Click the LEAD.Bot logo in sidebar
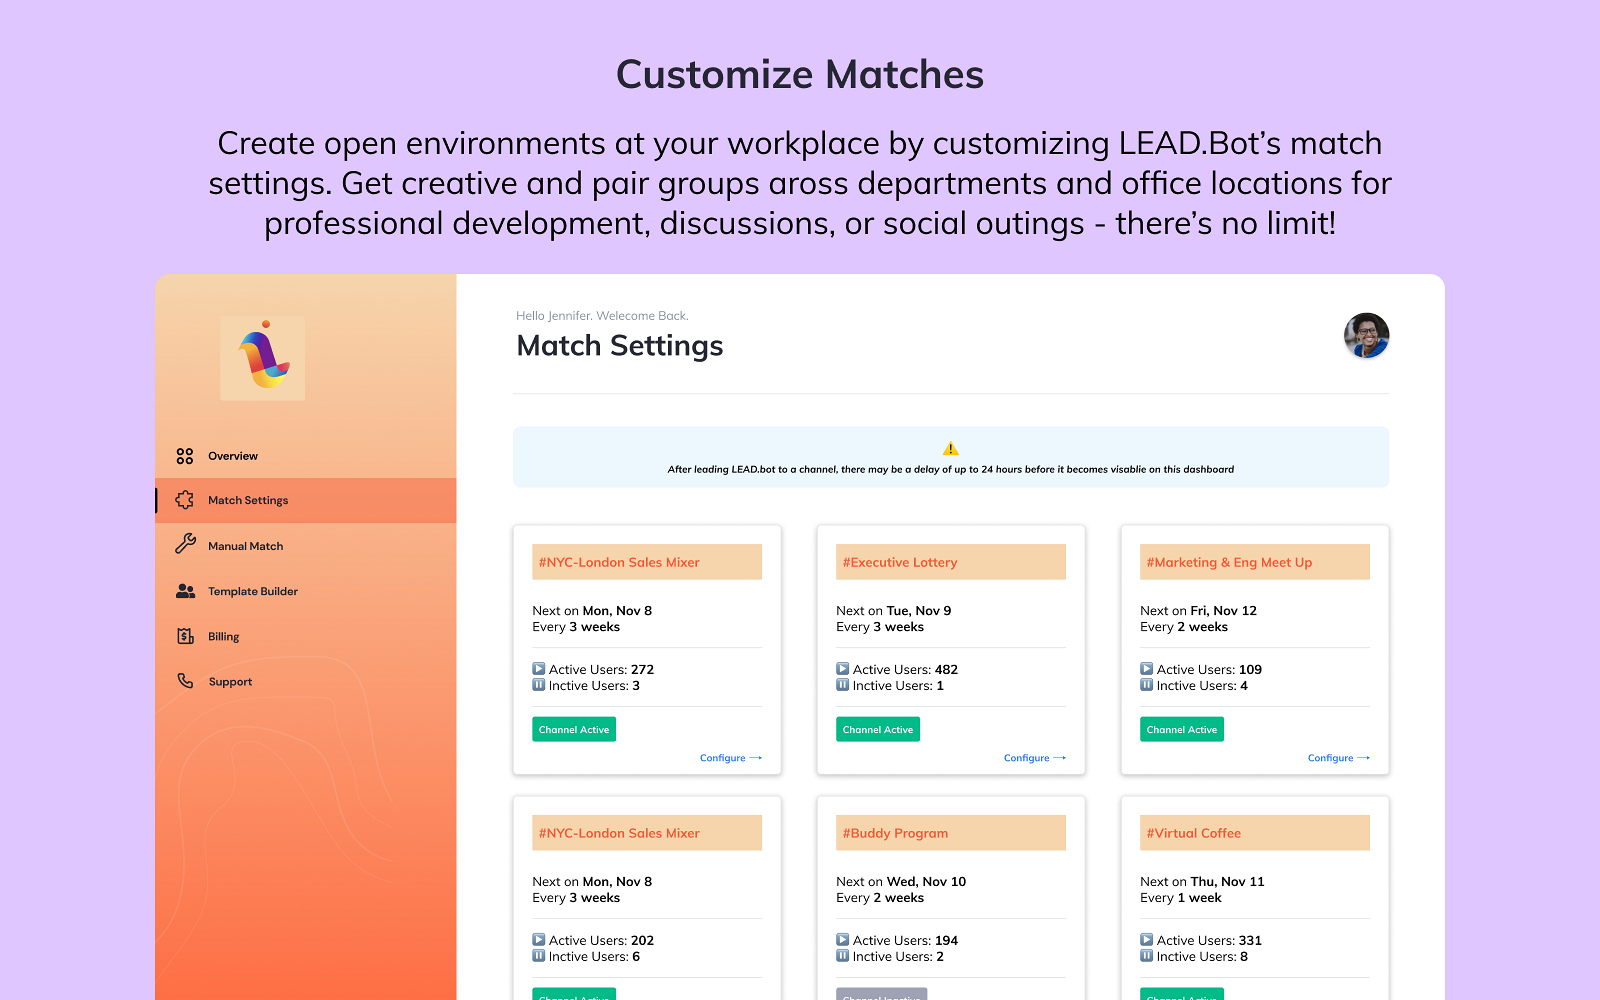The width and height of the screenshot is (1600, 1000). tap(263, 358)
